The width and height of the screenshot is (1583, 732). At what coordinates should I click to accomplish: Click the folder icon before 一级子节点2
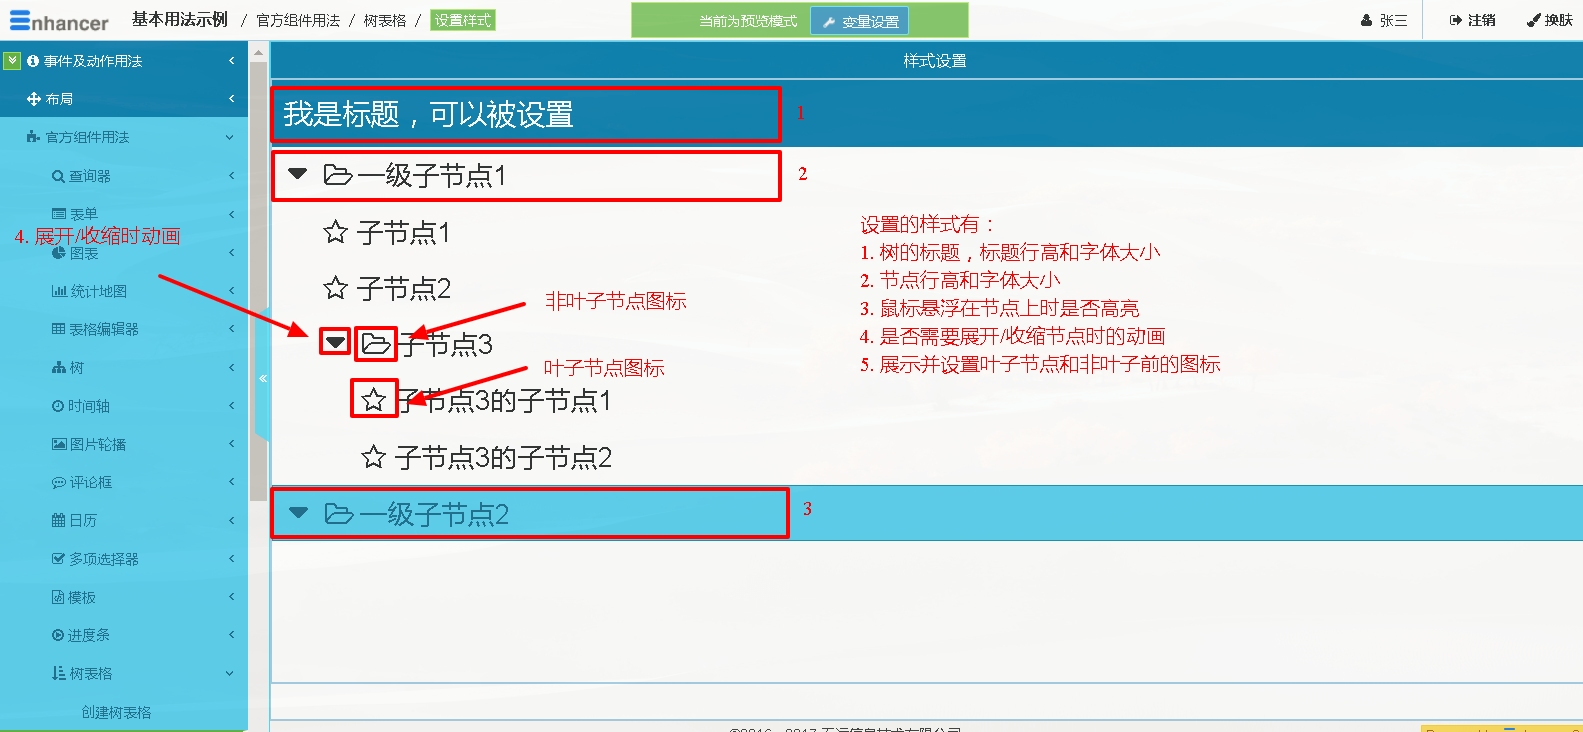(339, 514)
